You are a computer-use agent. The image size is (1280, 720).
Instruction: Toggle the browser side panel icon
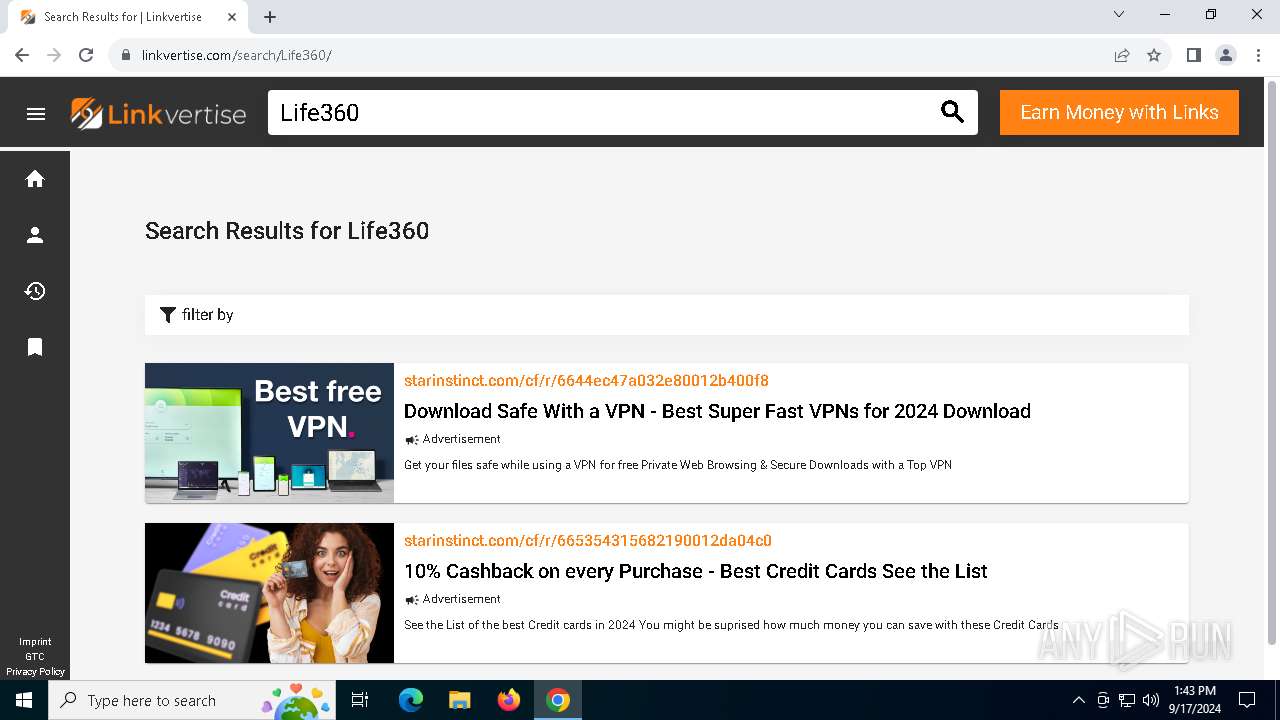coord(1193,55)
